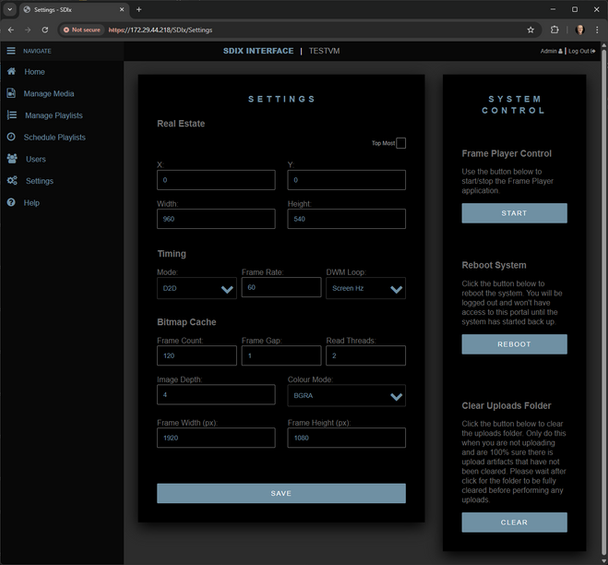Click the Manage Playlists list icon
The width and height of the screenshot is (608, 565).
click(x=12, y=115)
